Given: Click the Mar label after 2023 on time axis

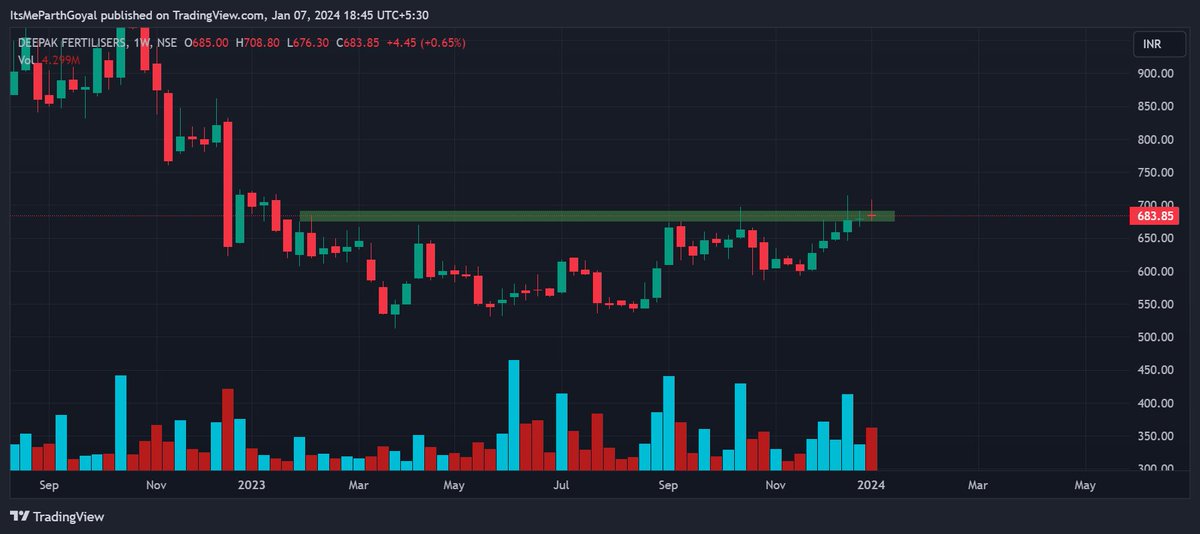Looking at the screenshot, I should [x=359, y=485].
